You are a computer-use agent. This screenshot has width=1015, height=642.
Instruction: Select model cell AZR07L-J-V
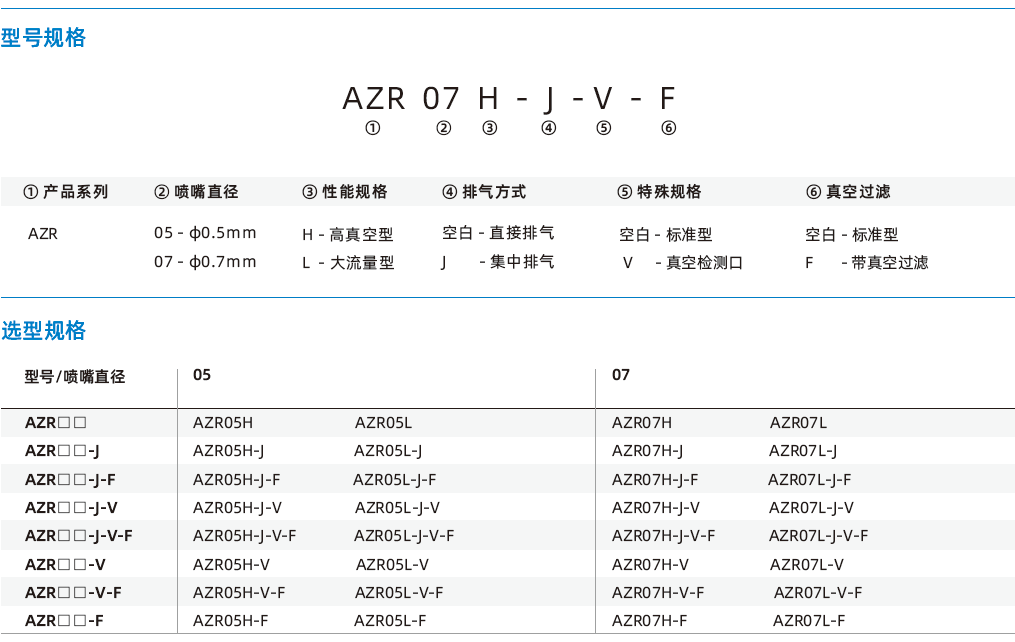point(811,508)
